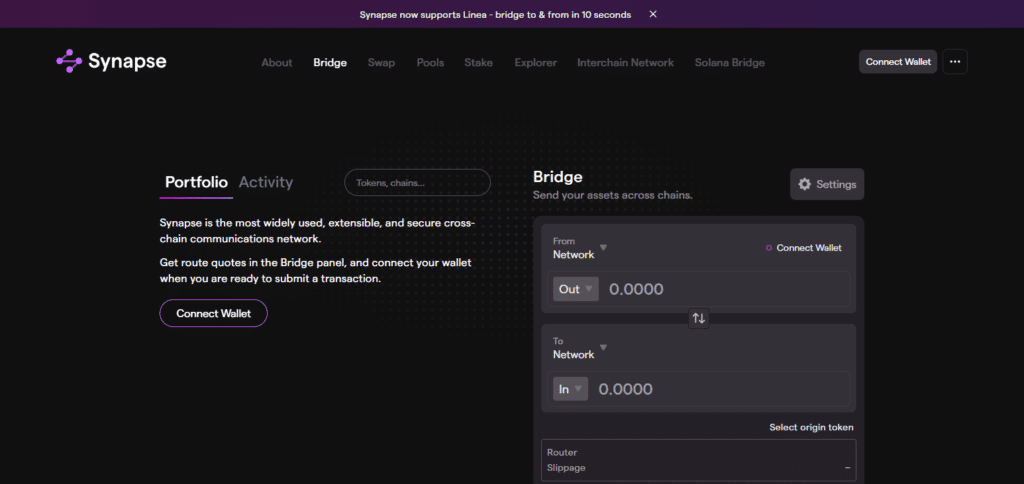Click the Slippage label
This screenshot has height=484, width=1024.
tap(566, 468)
